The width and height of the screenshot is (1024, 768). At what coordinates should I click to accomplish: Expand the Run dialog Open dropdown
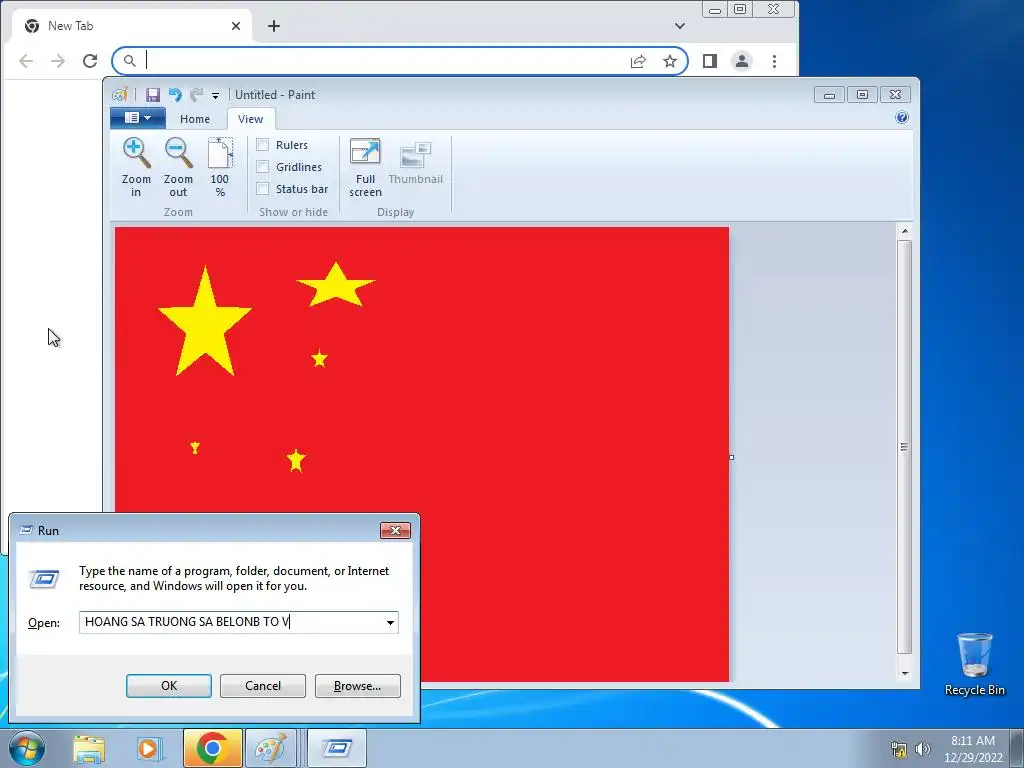(x=390, y=622)
